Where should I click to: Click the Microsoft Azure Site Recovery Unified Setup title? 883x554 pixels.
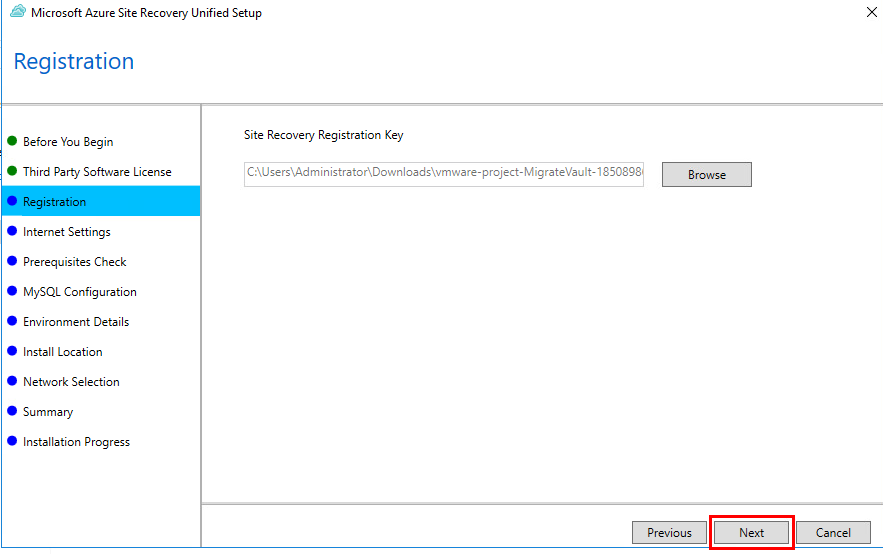point(146,12)
